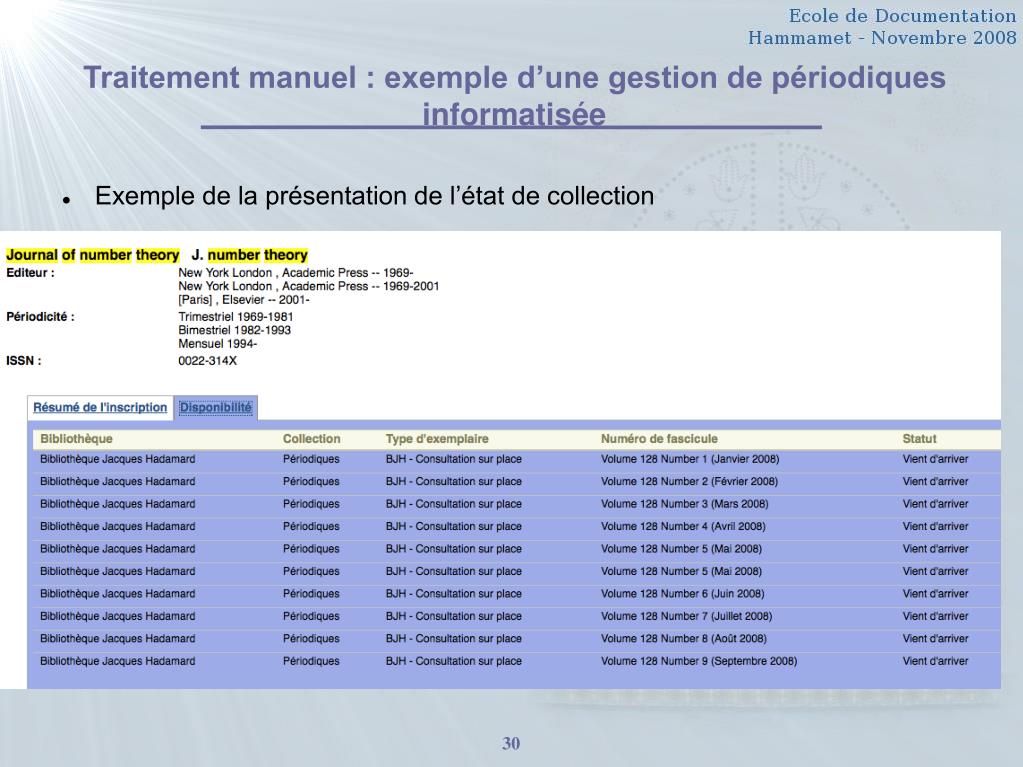Select Volume 128 Number 2 (Février 2008)

click(x=689, y=481)
